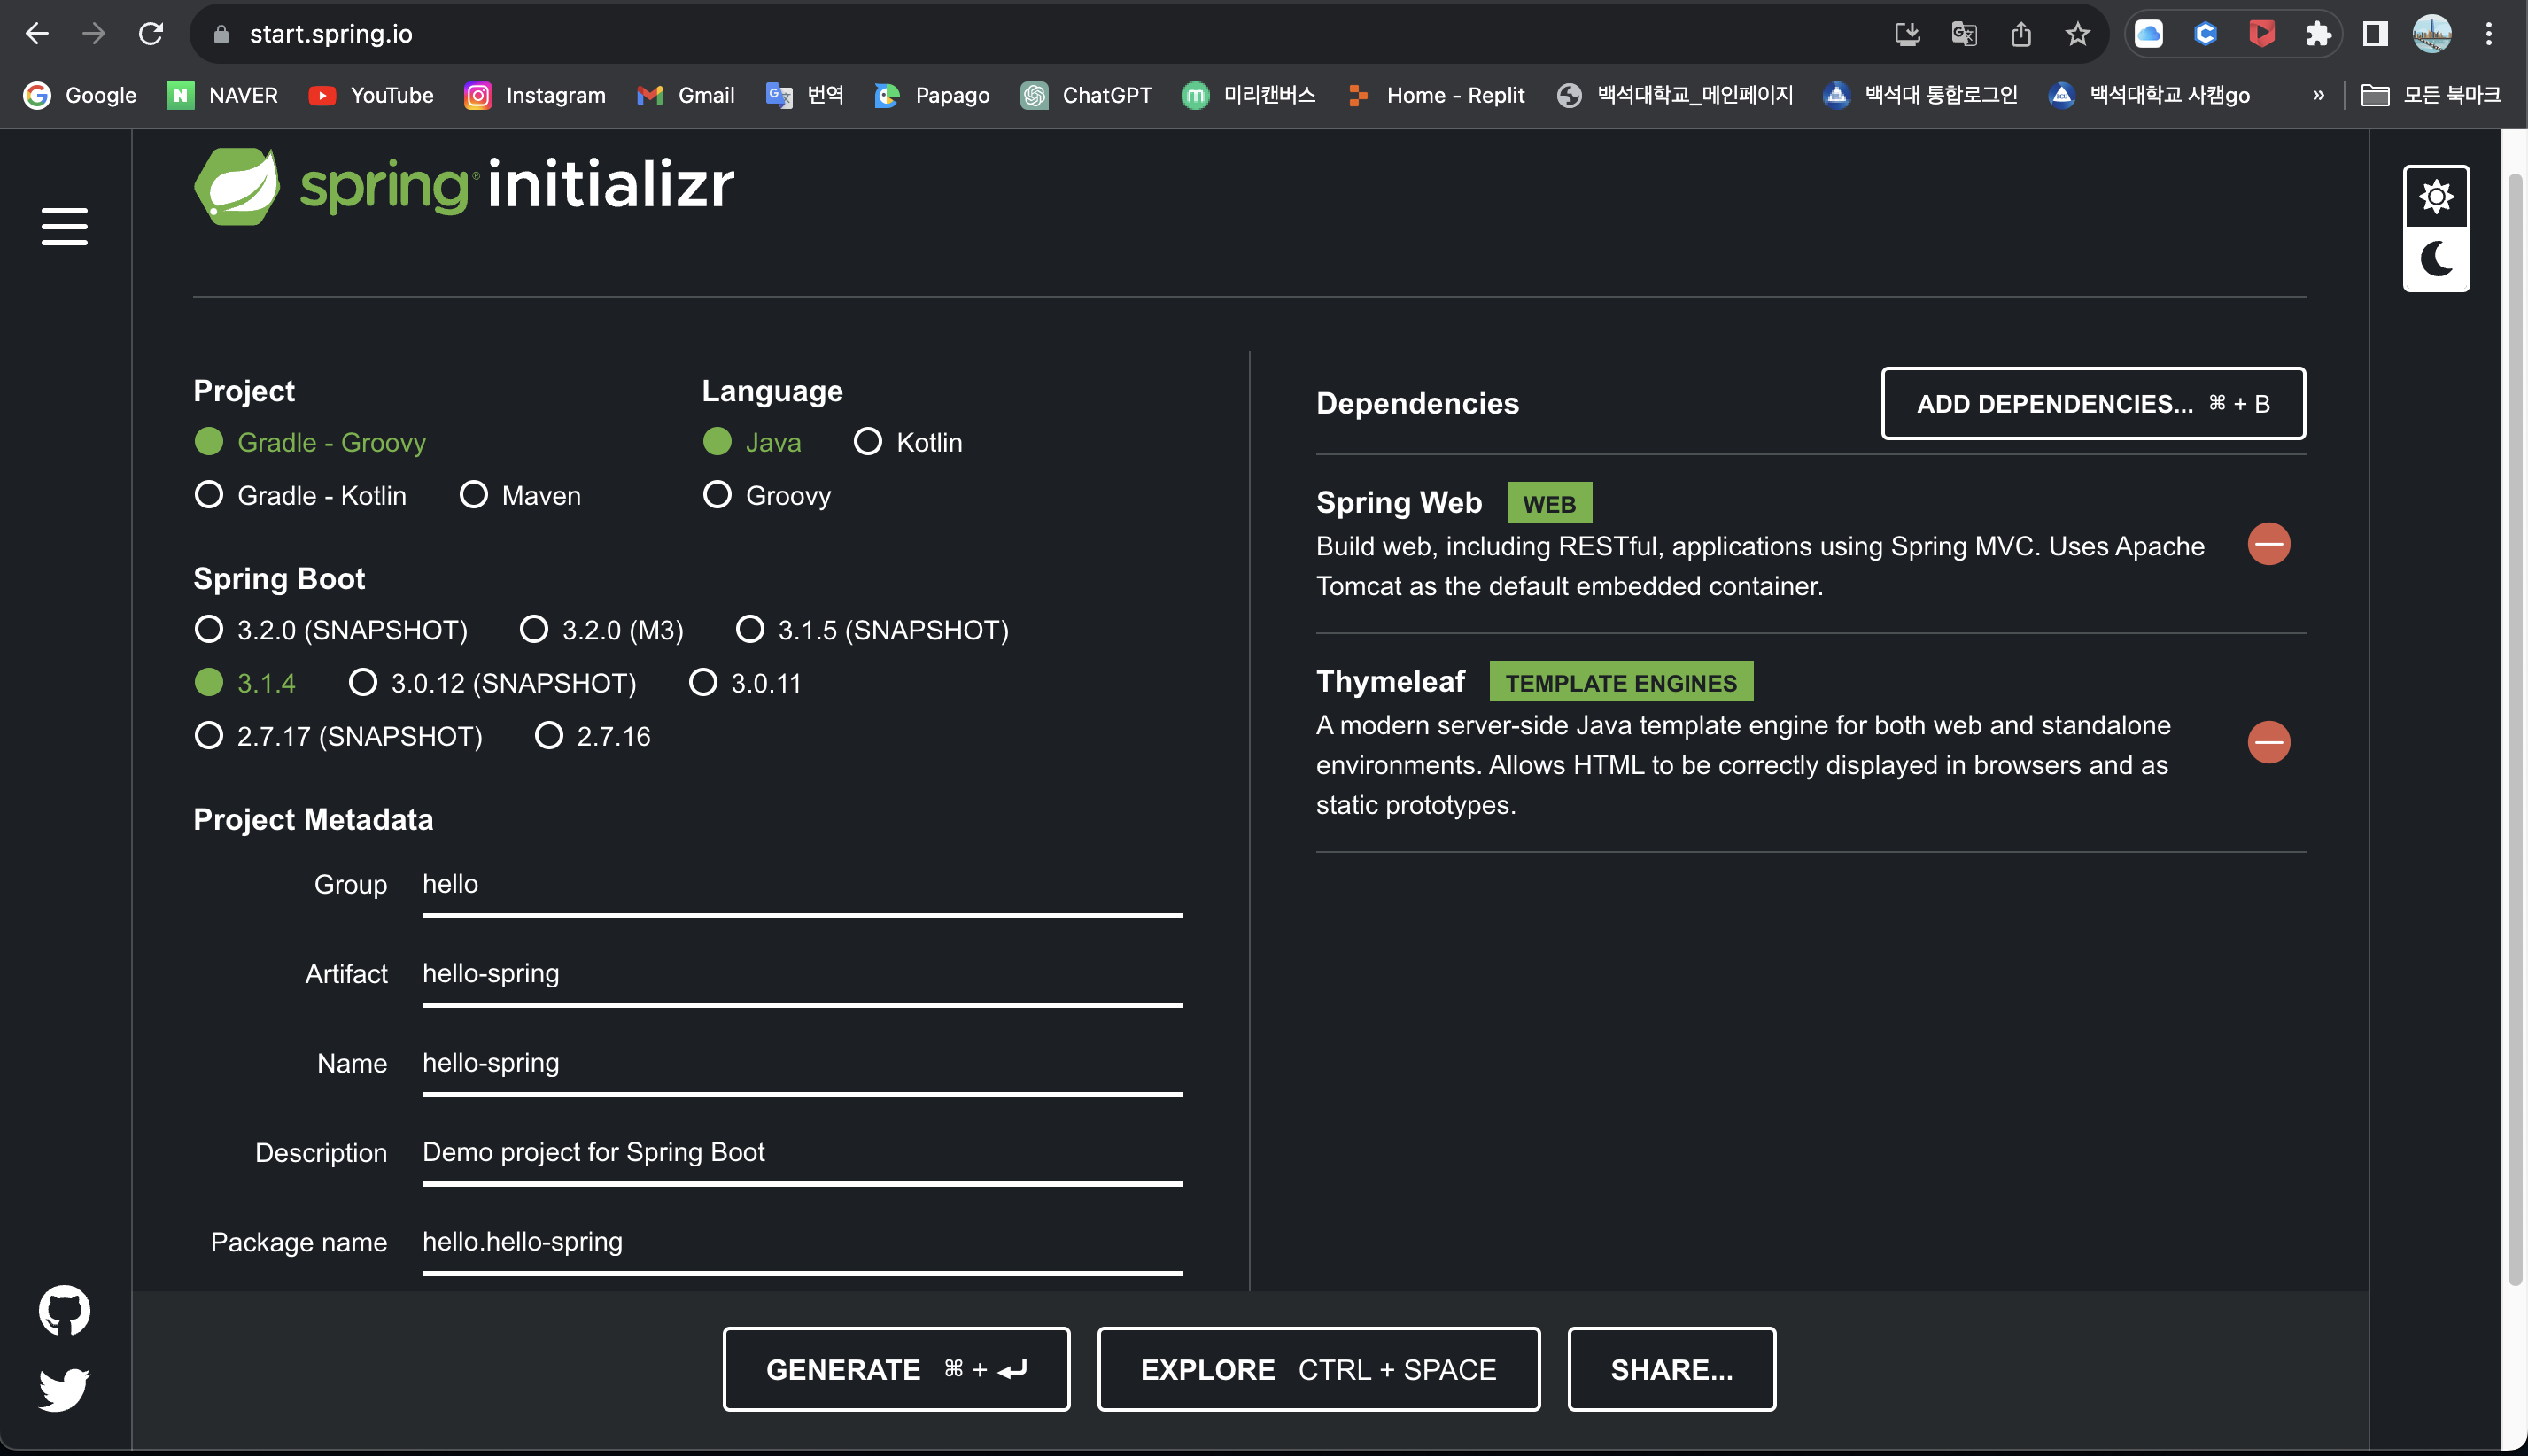Bookmark page with star icon
2528x1456 pixels.
(2077, 34)
